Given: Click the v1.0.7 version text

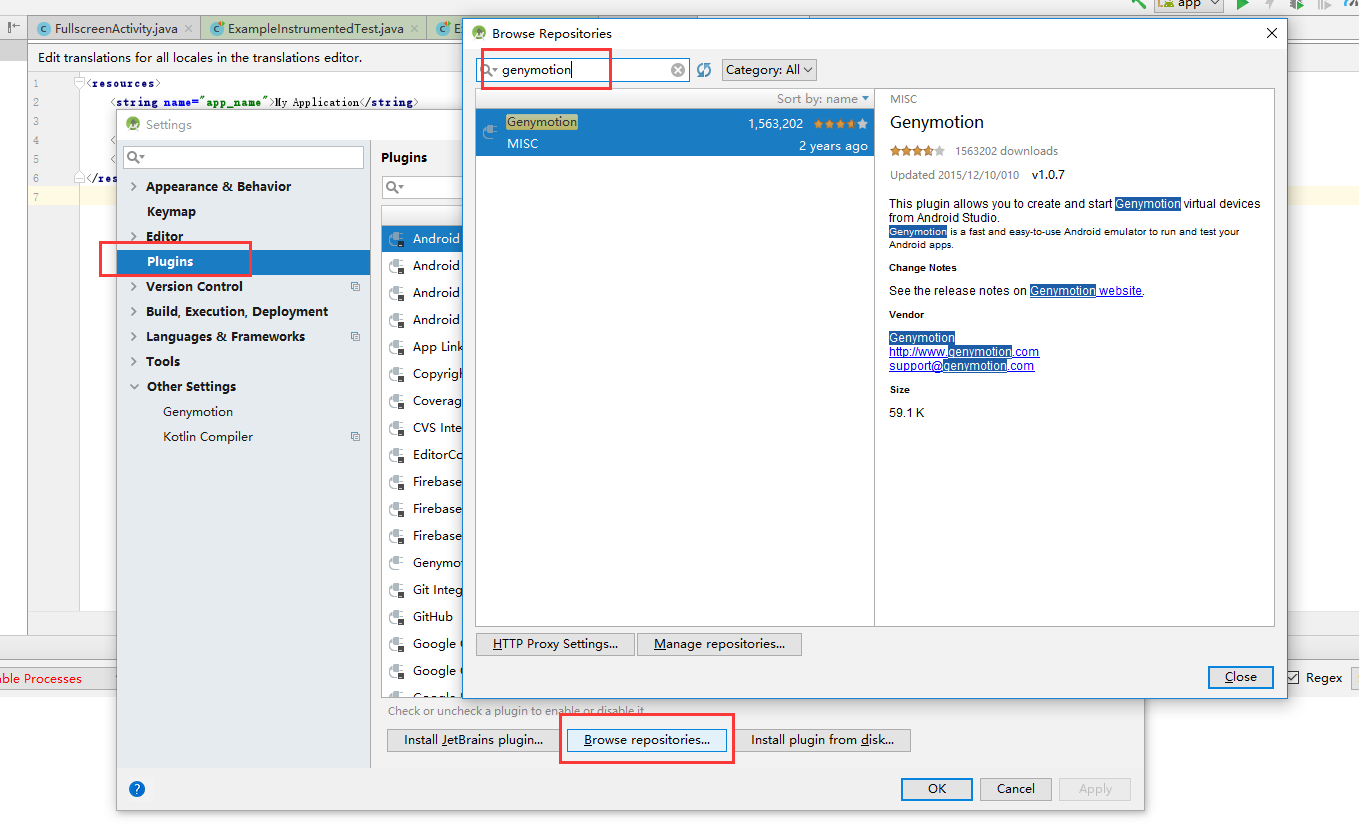Looking at the screenshot, I should point(1048,175).
